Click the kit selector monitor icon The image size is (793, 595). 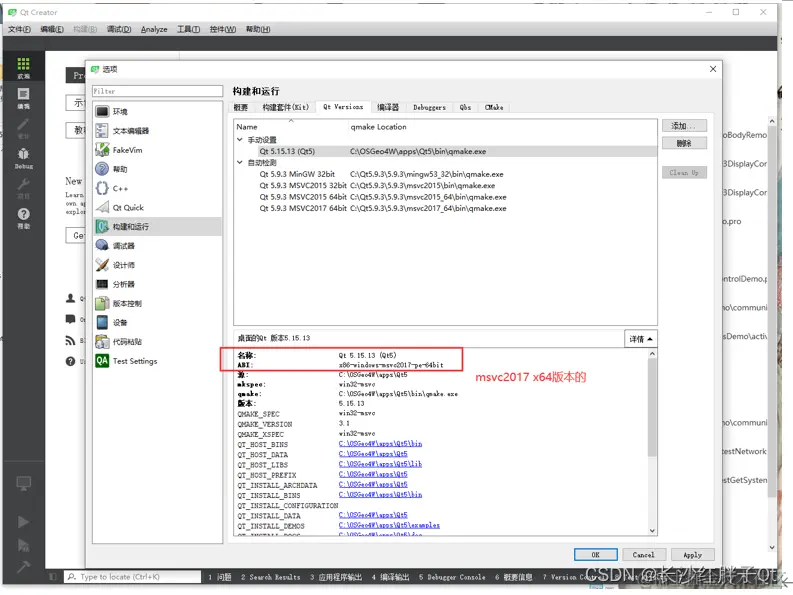point(23,483)
